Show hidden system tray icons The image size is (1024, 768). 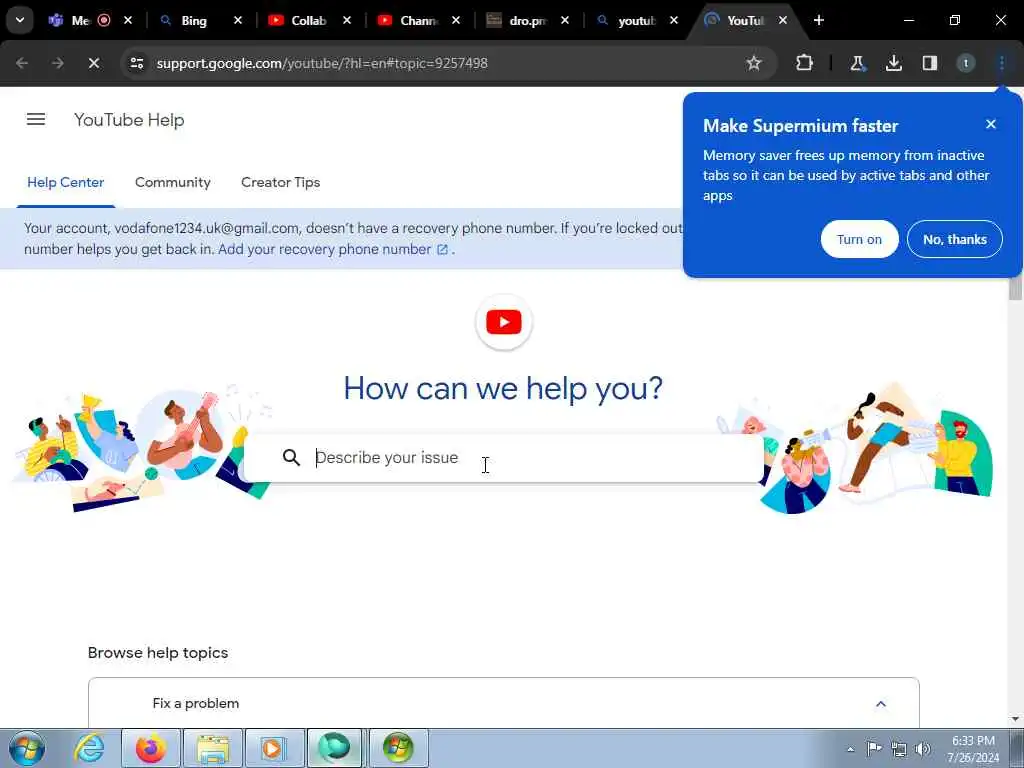coord(850,749)
